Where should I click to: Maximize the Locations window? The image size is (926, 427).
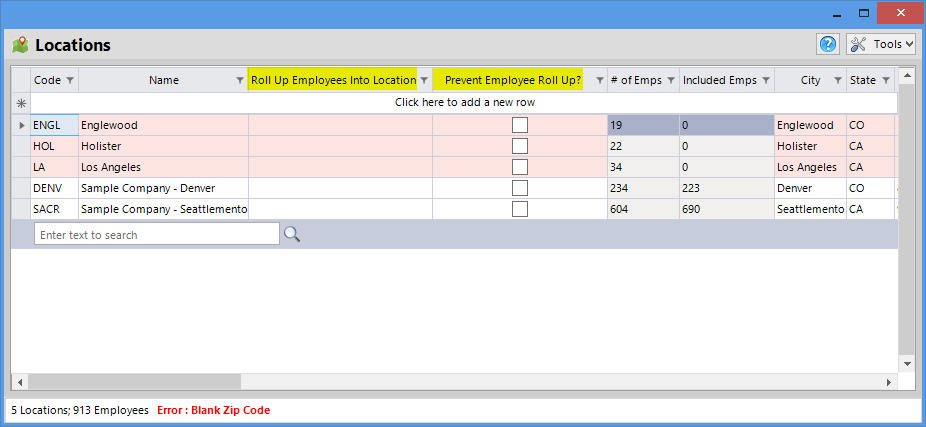pyautogui.click(x=864, y=13)
